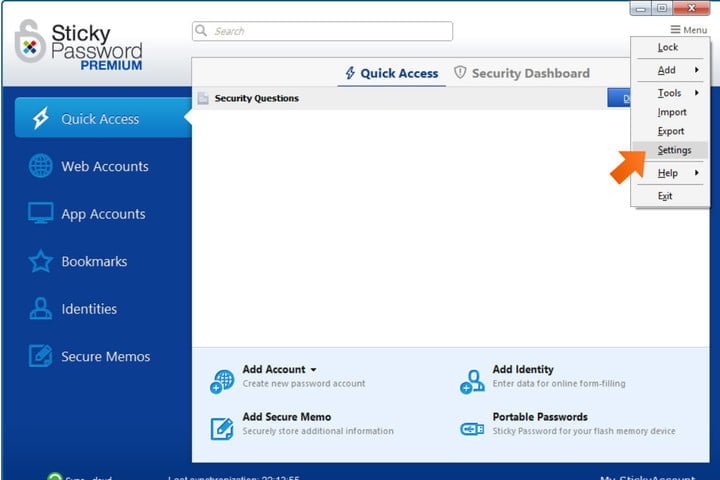Click the Security Questions document icon
Viewport: 720px width, 480px height.
click(203, 98)
